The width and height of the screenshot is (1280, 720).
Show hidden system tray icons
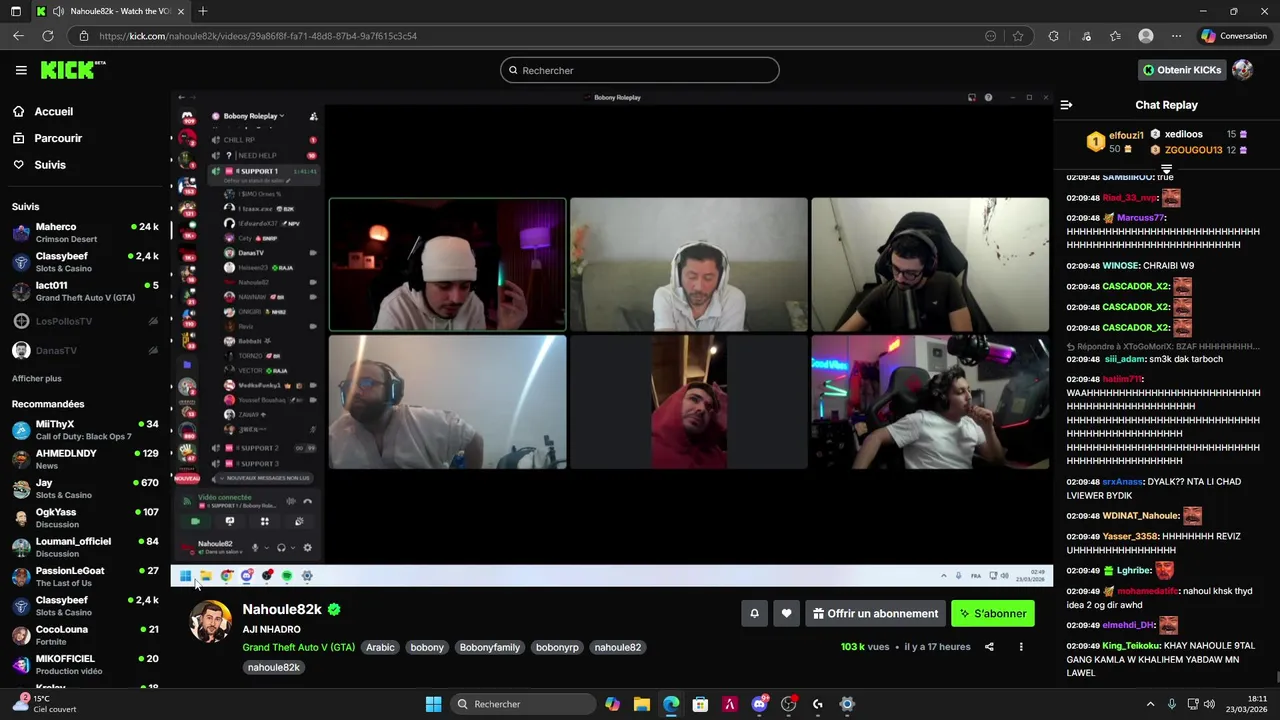[x=1150, y=704]
